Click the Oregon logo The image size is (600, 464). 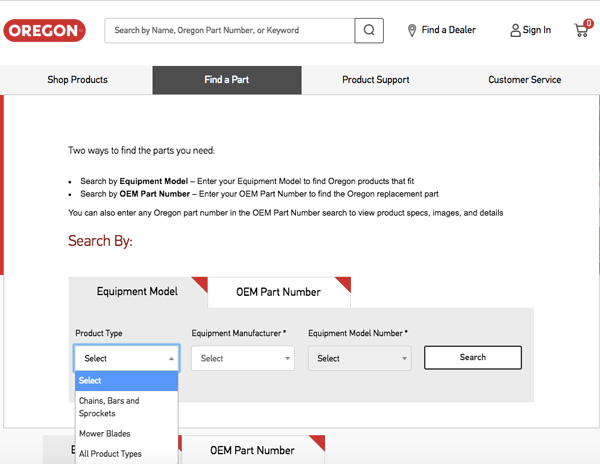(x=44, y=30)
